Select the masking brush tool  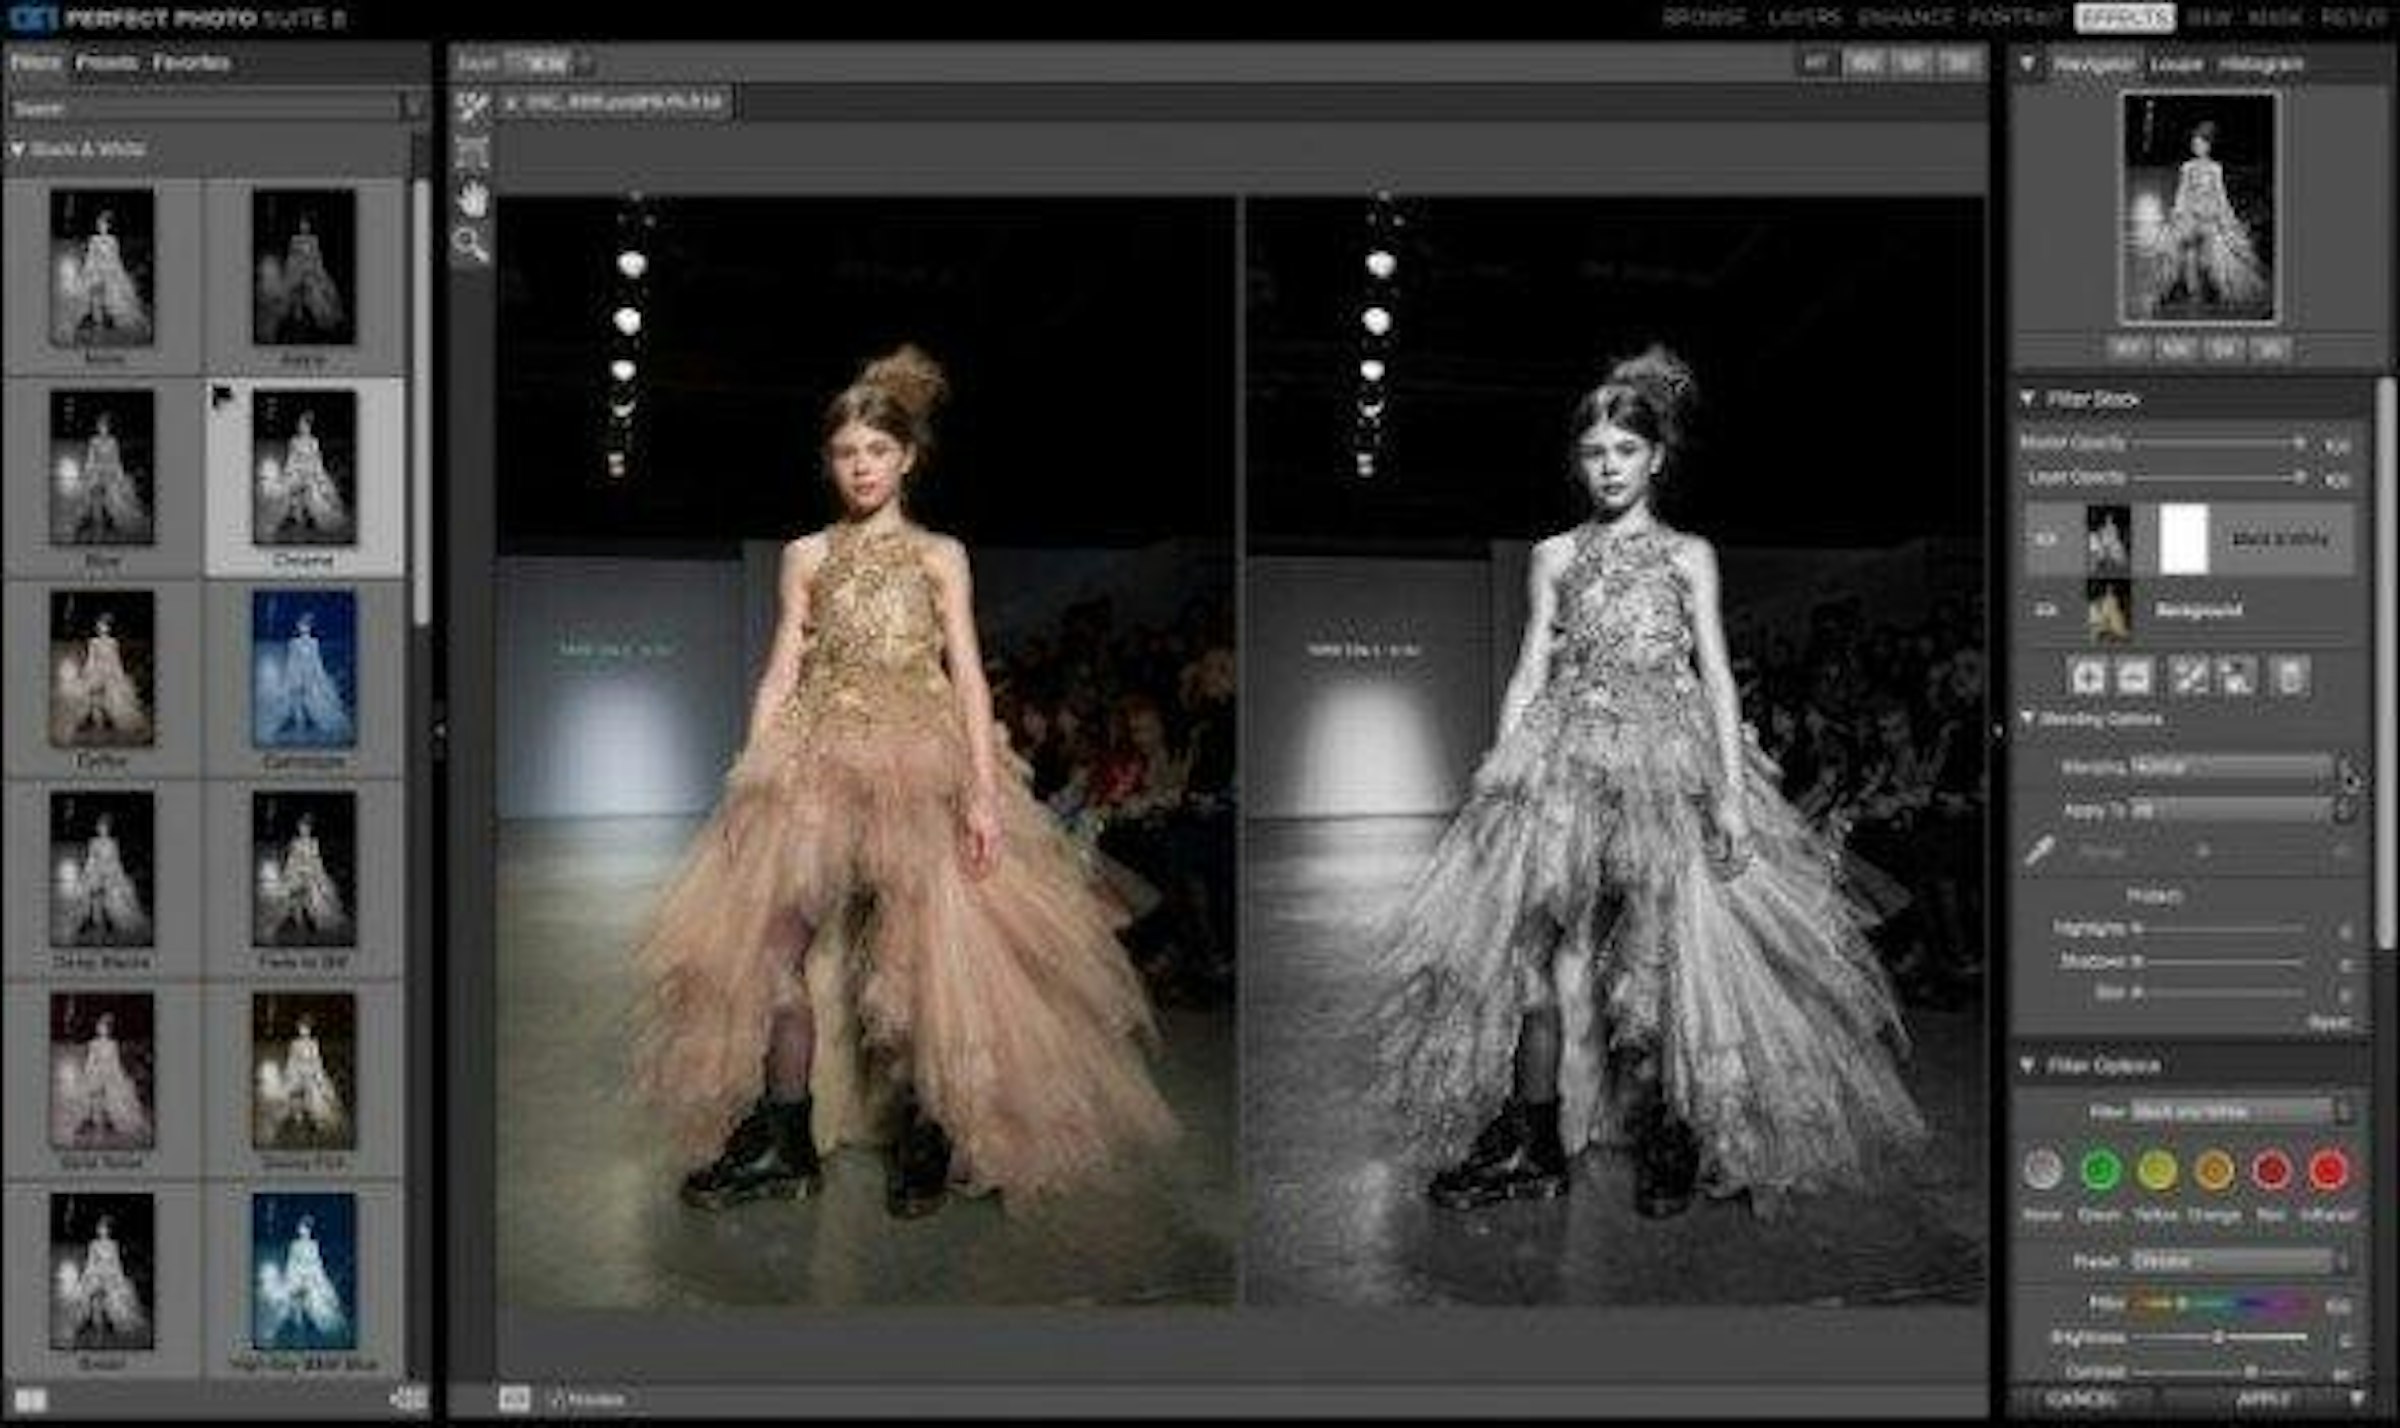point(474,107)
